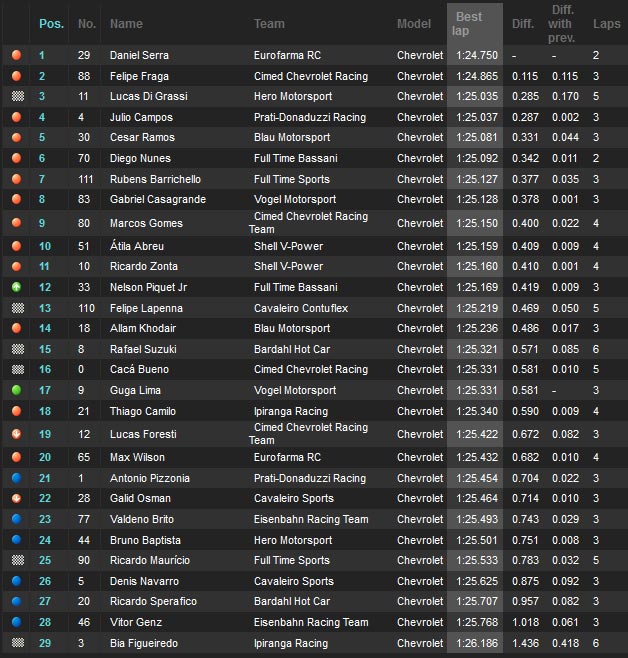The width and height of the screenshot is (628, 658).
Task: Click the green status icon for Guga Lima
Action: click(16, 390)
